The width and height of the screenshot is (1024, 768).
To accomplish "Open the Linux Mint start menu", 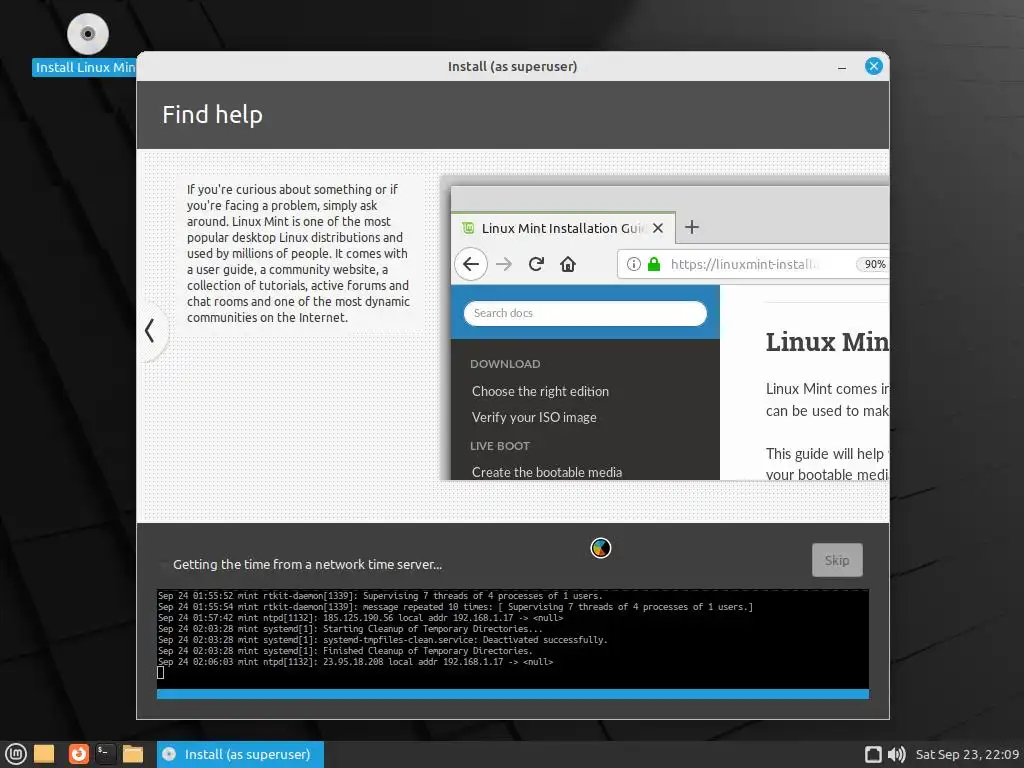I will point(16,754).
